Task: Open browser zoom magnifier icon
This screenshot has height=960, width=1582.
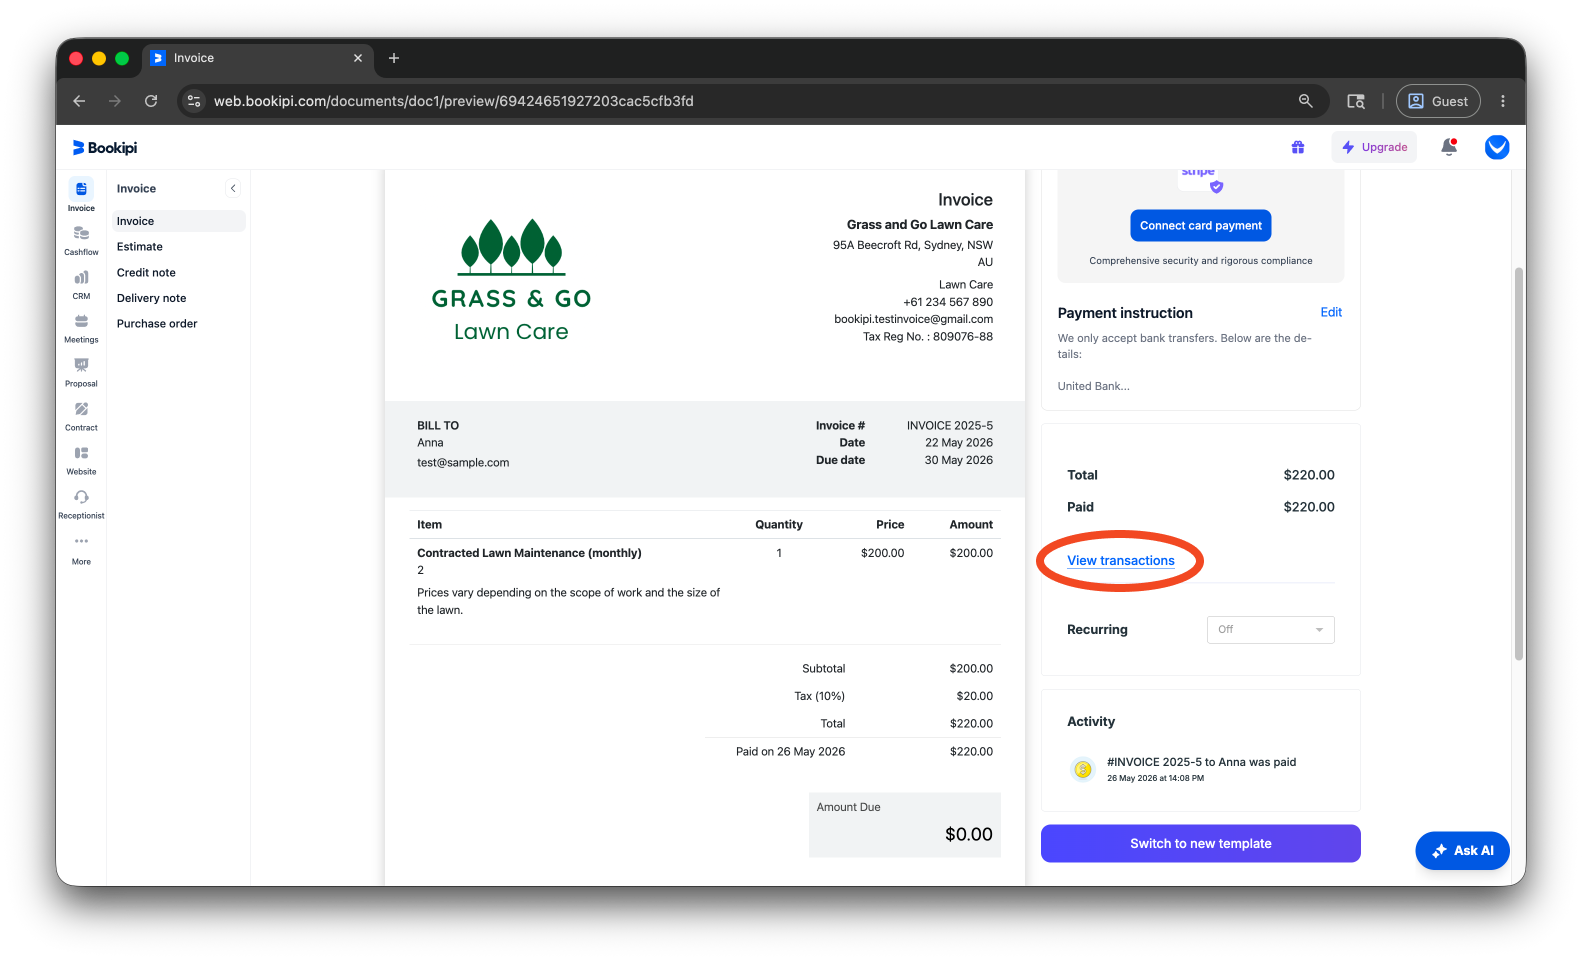Action: (x=1305, y=101)
